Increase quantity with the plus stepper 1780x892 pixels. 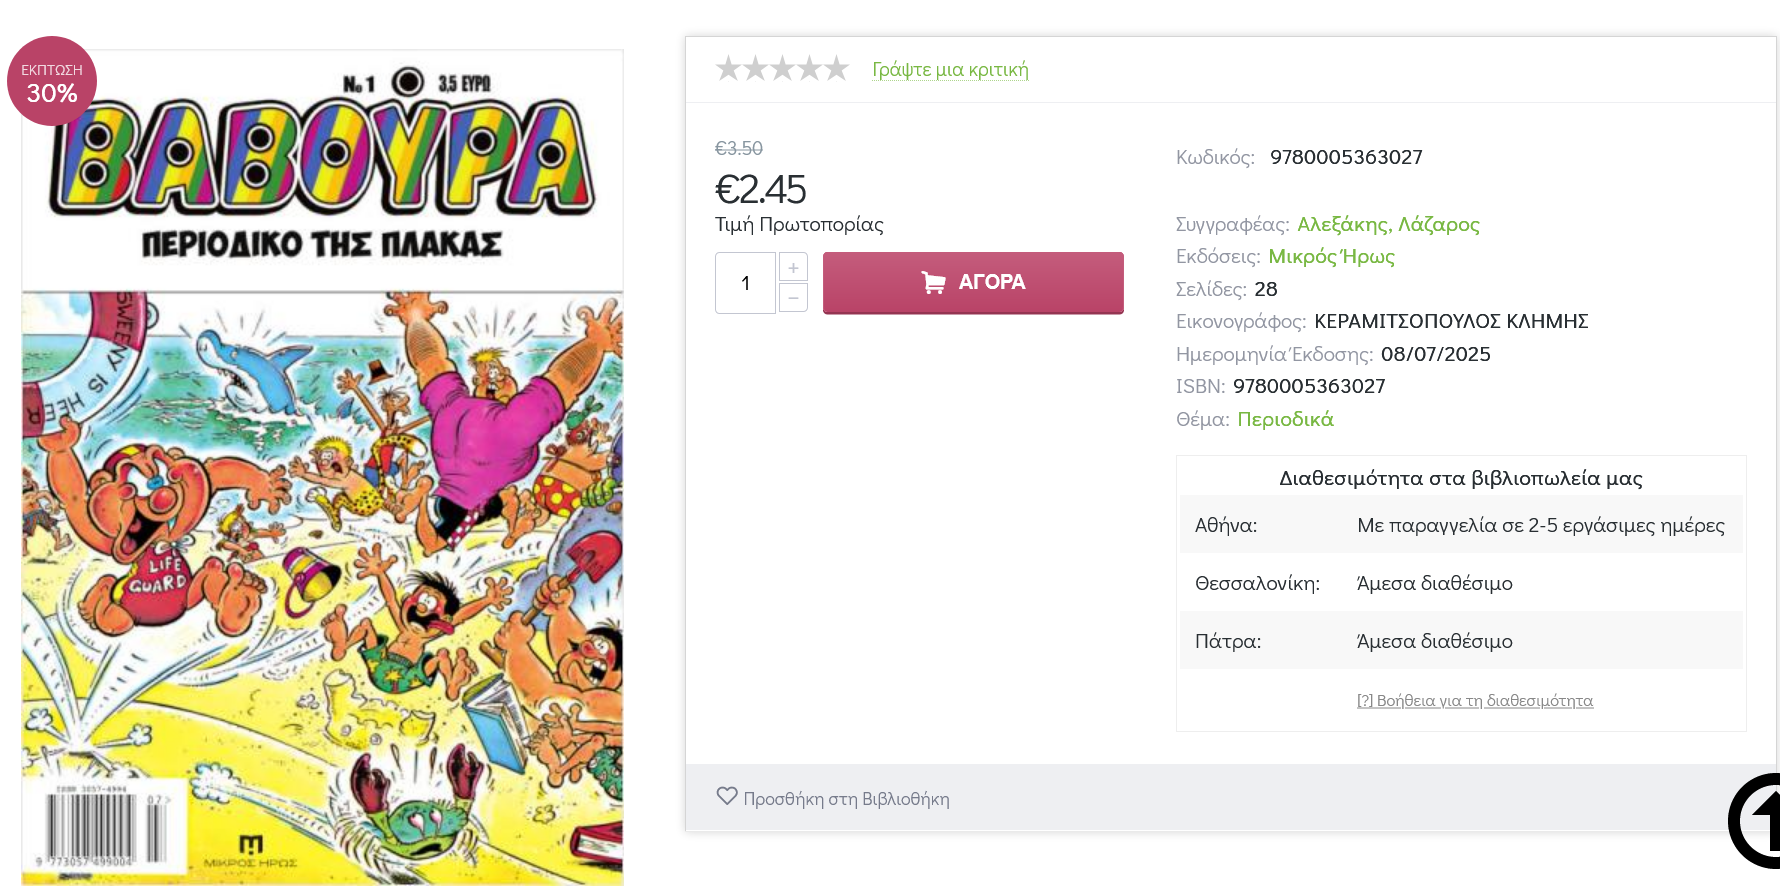793,268
